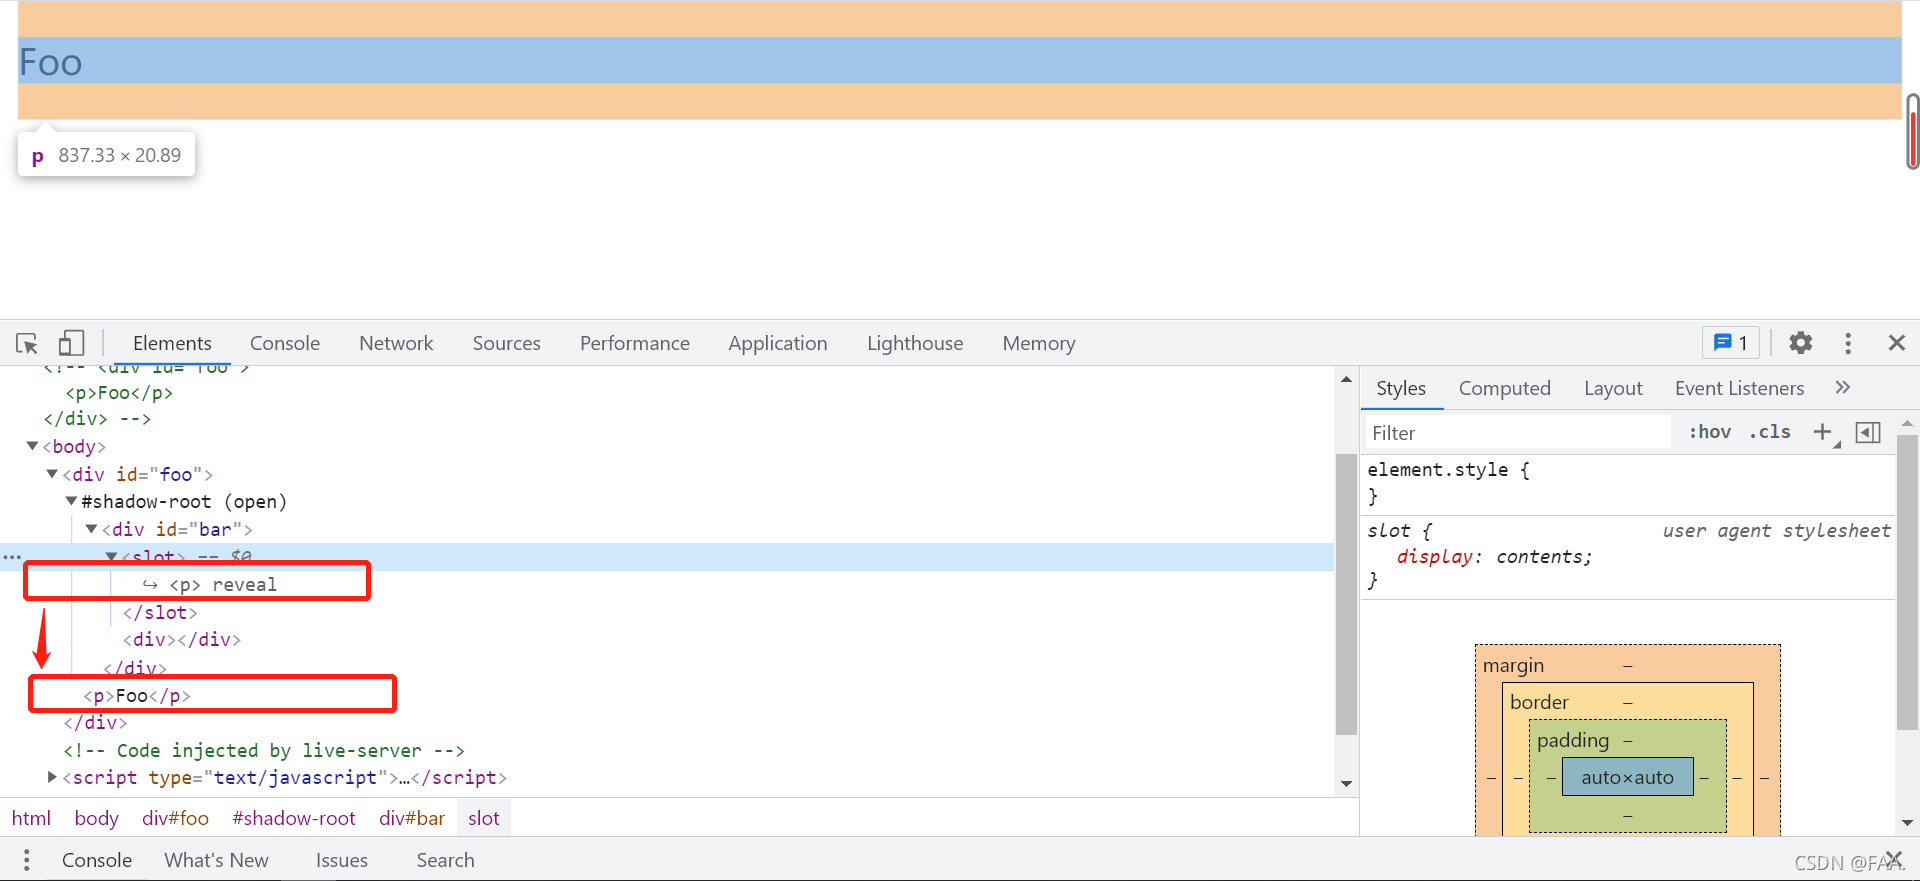Open the Memory tab

[1039, 343]
